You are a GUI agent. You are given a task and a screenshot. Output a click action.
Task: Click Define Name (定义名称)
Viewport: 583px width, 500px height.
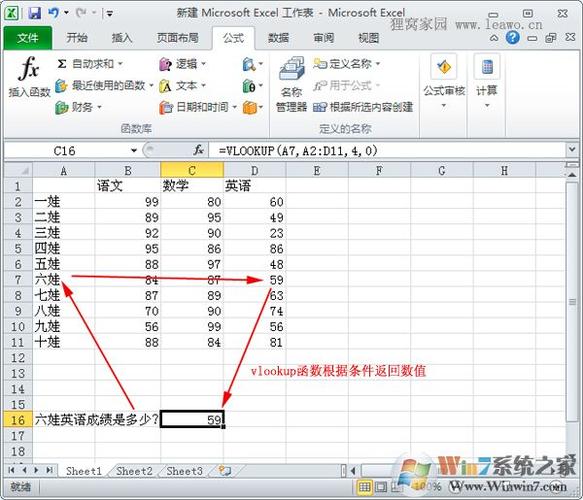(346, 64)
